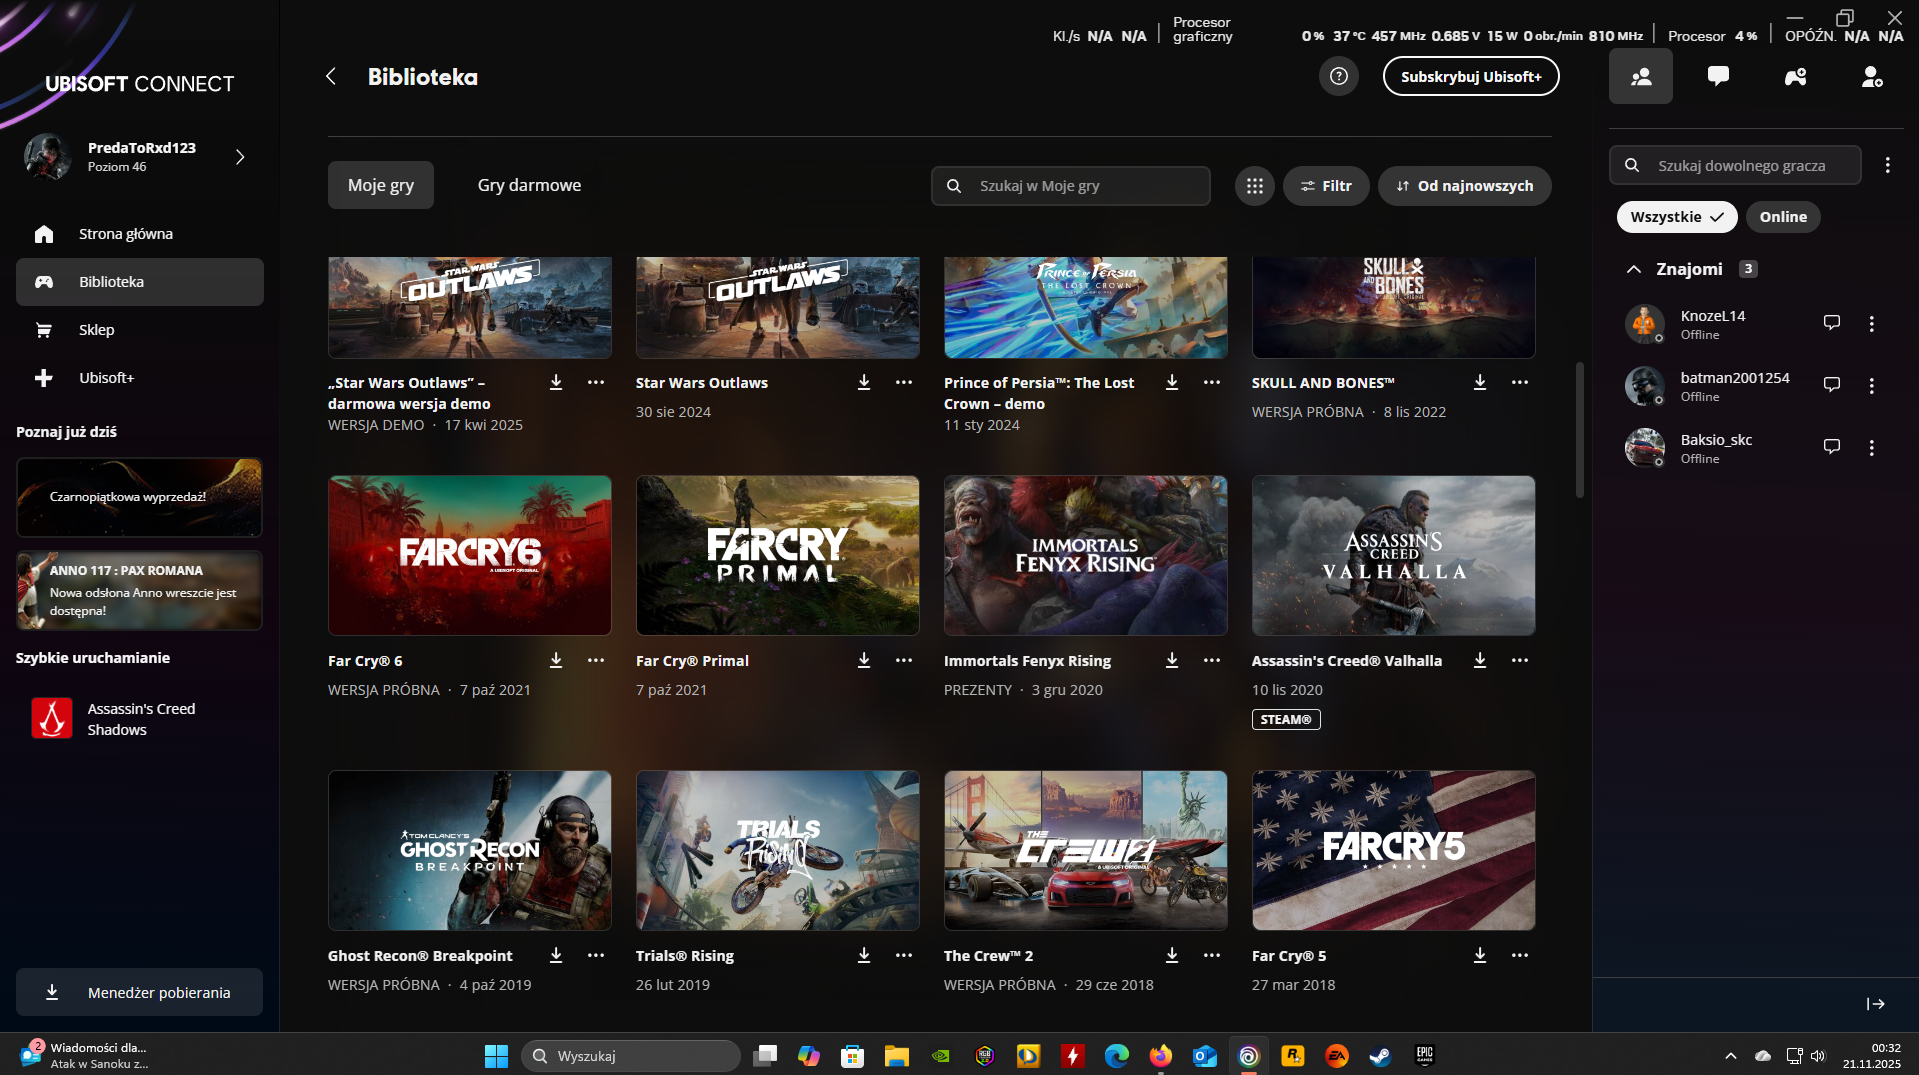
Task: Toggle Online friends filter
Action: (1782, 217)
